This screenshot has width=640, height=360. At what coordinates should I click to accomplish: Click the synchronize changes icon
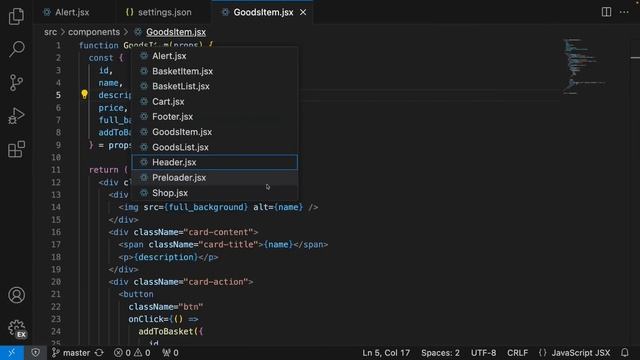[99, 353]
